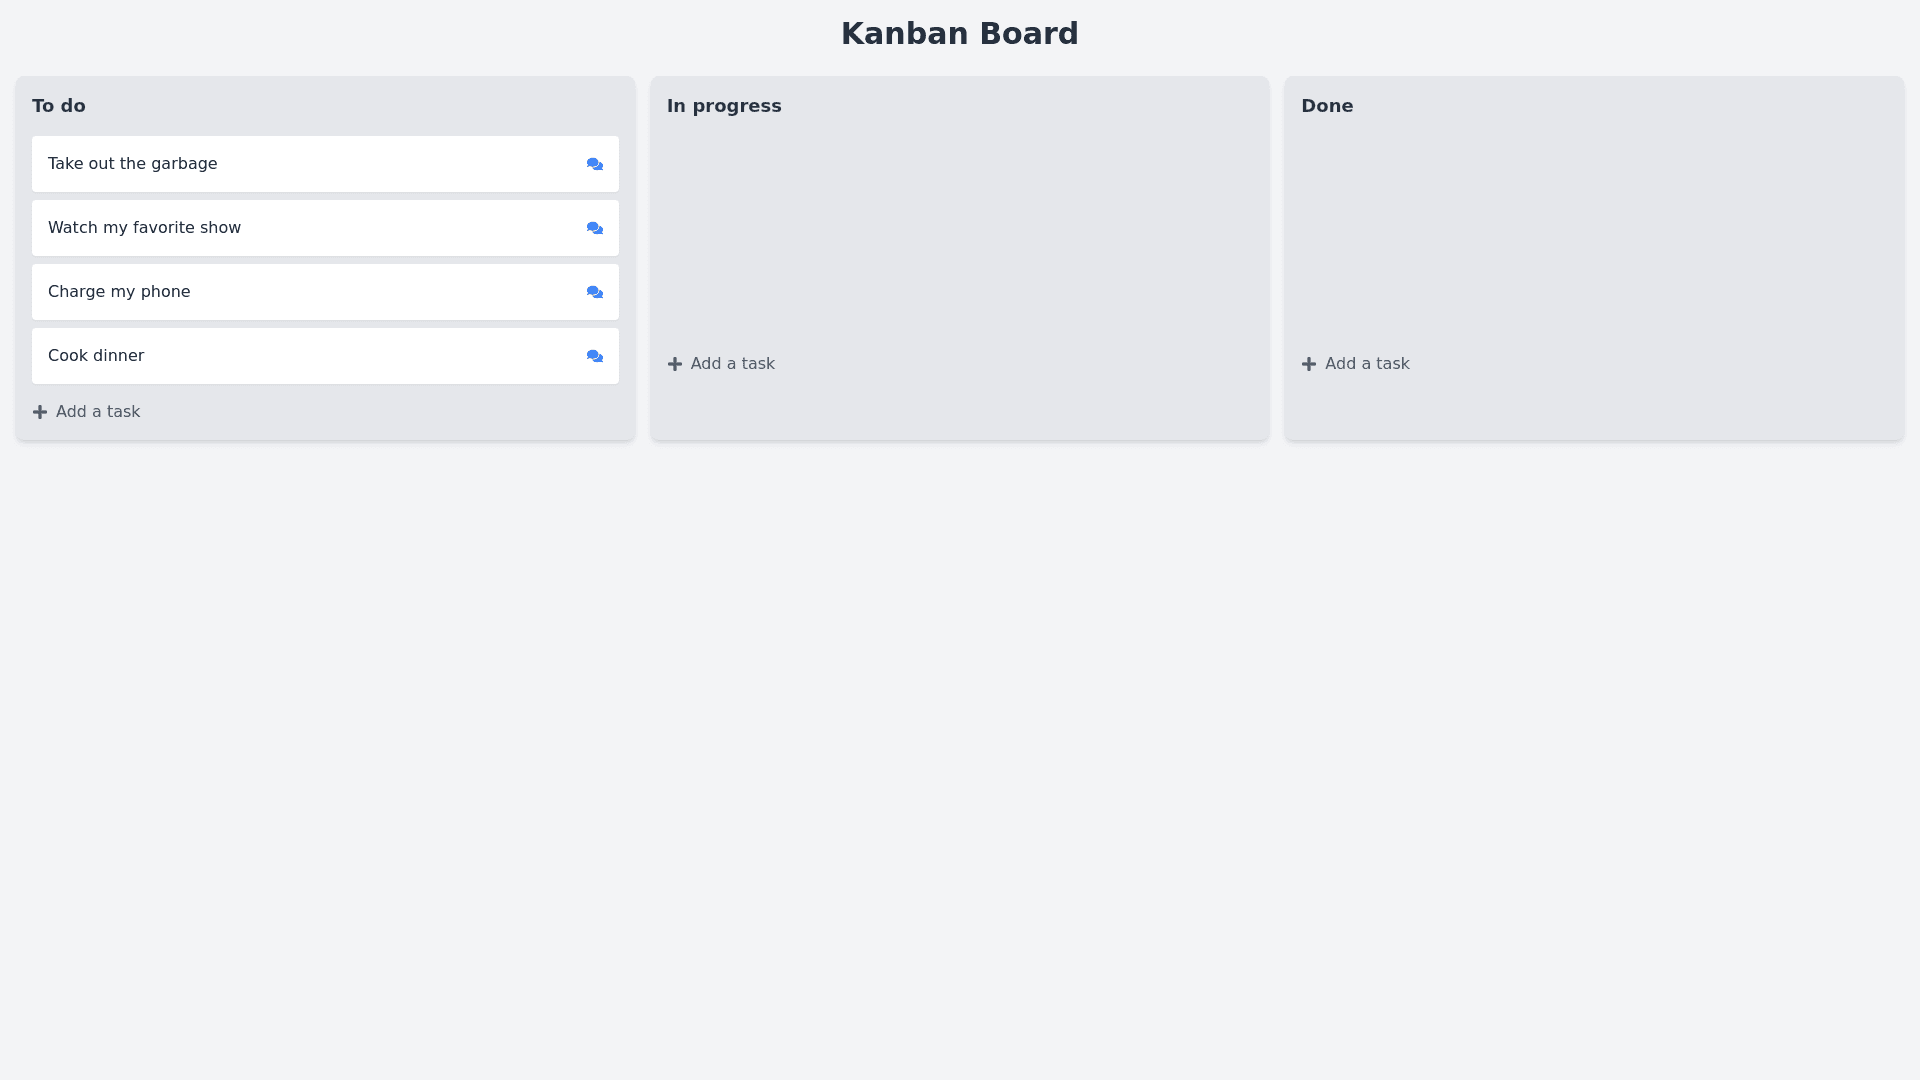1920x1080 pixels.
Task: Select the 'Charge my phone' task text
Action: coord(119,292)
